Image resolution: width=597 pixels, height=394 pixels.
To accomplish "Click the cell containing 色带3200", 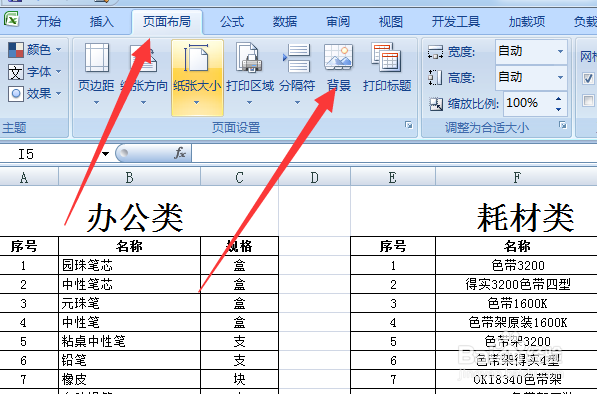I will (516, 265).
